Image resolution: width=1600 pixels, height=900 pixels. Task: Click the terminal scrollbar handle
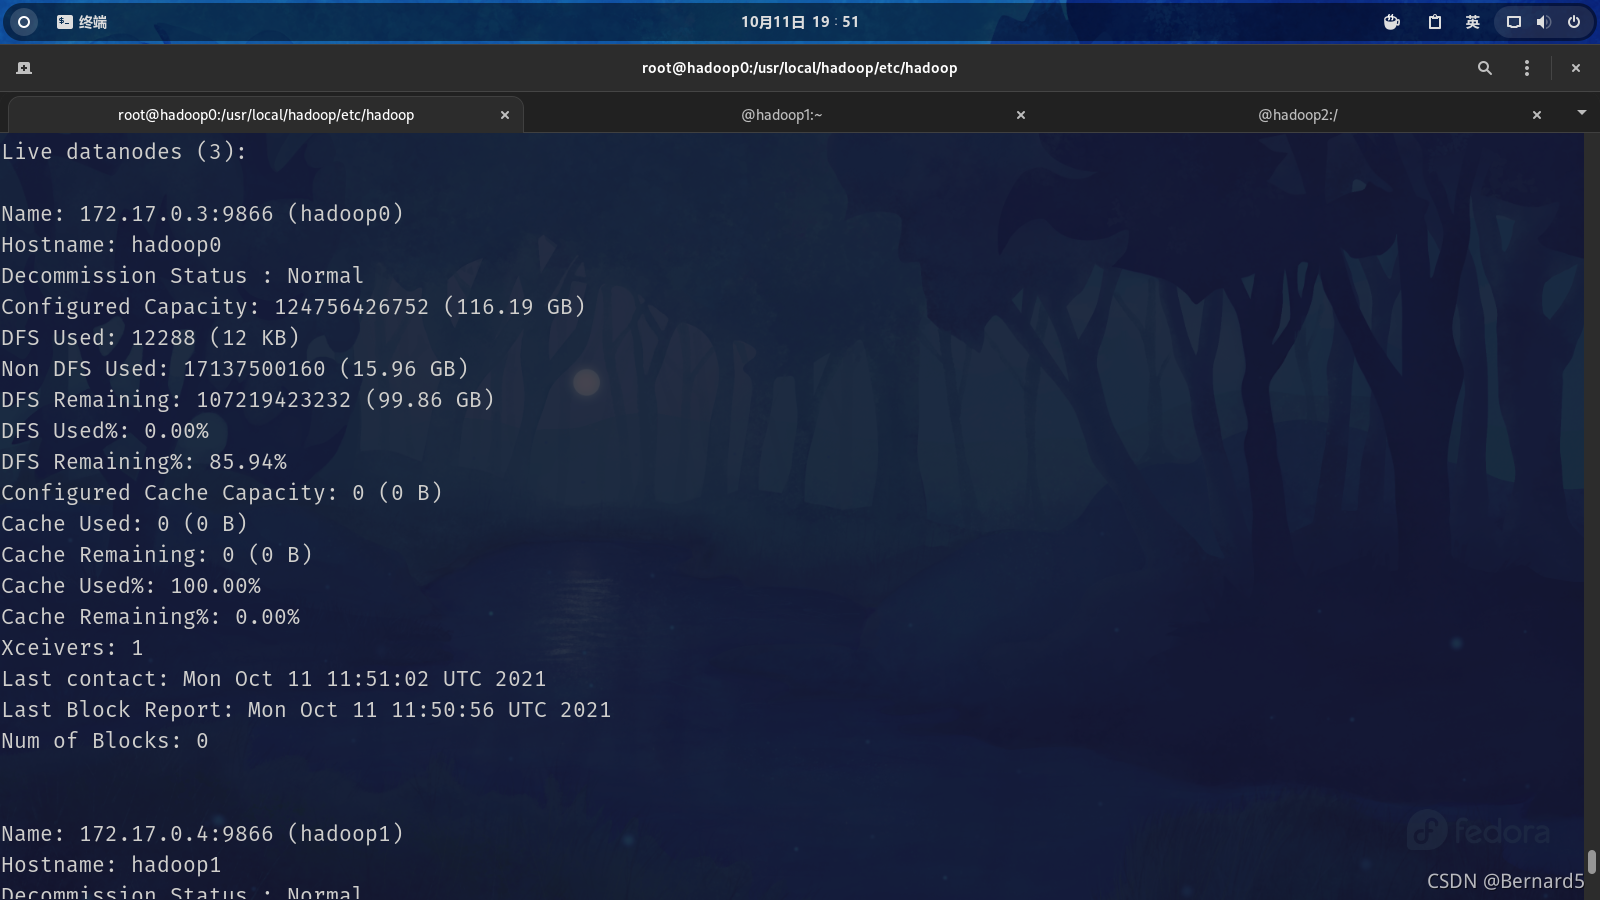pos(1591,862)
